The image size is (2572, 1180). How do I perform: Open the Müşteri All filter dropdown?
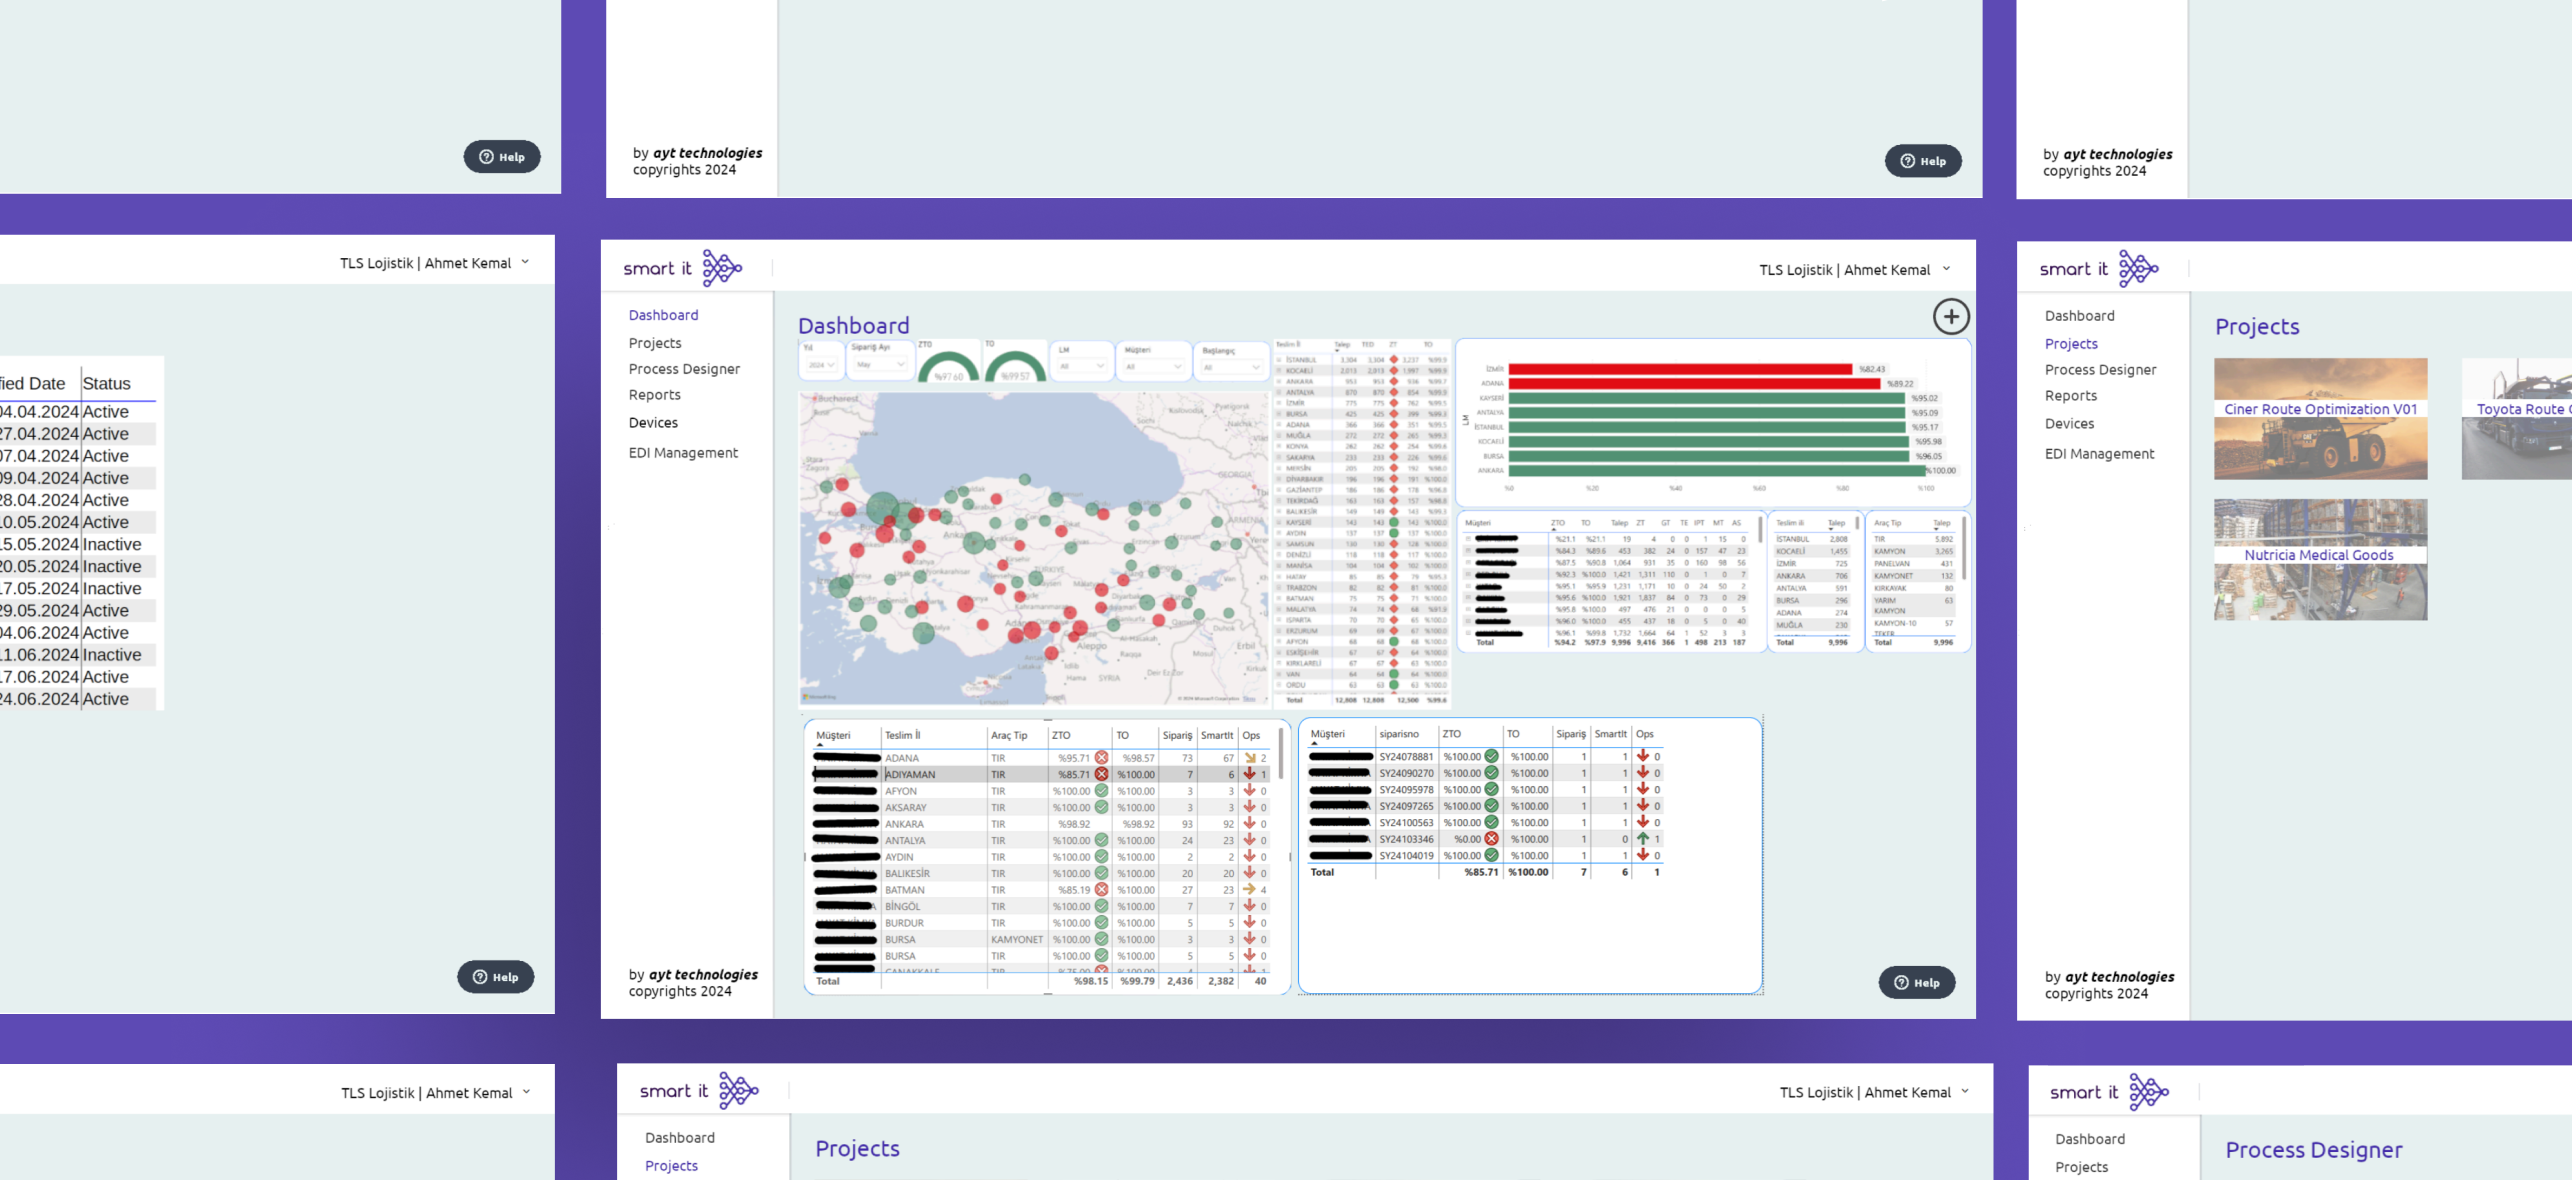tap(1153, 366)
